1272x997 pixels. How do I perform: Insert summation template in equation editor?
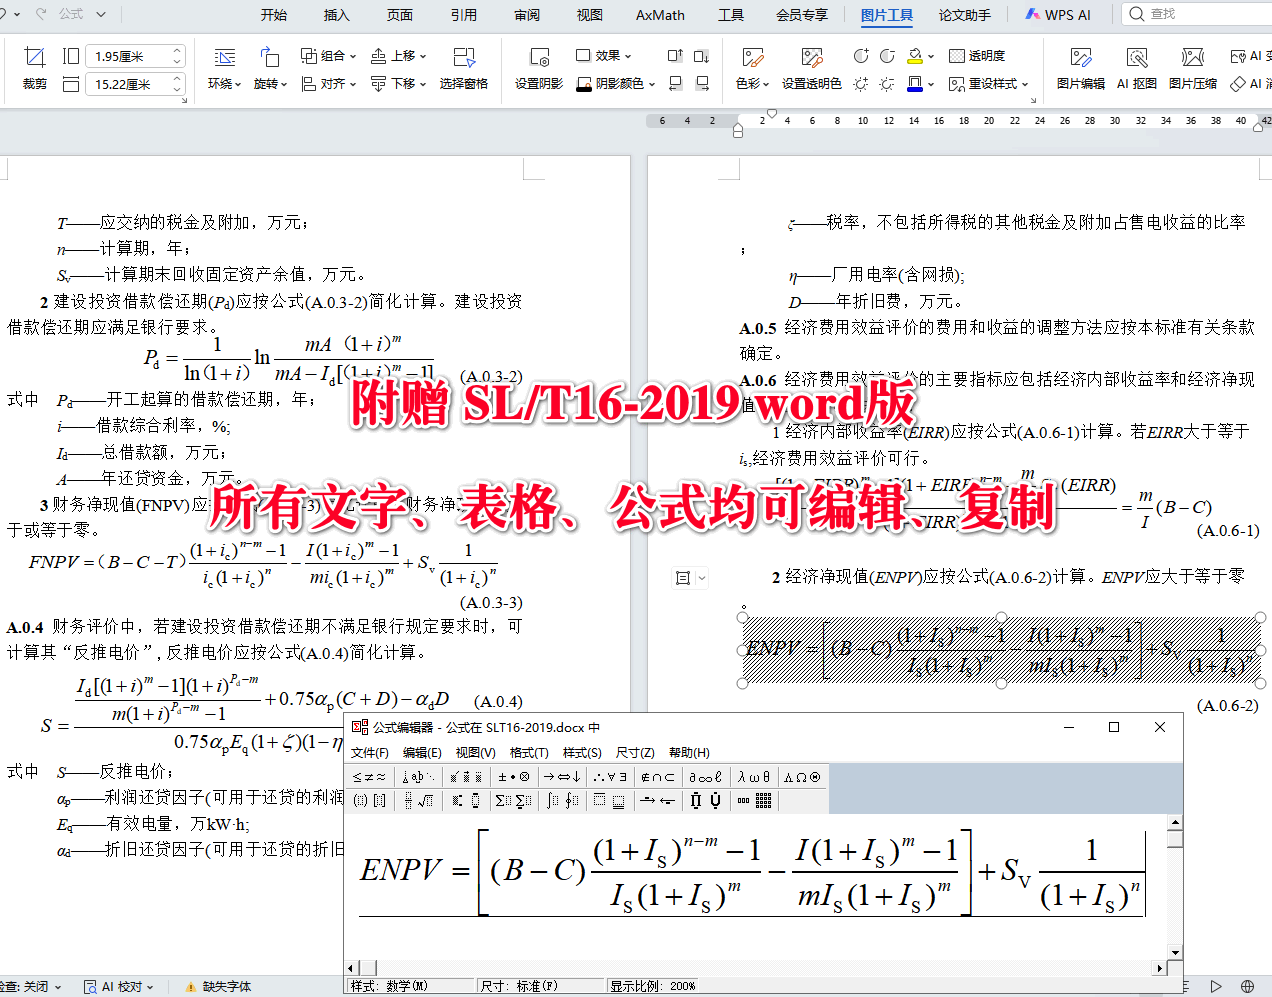(x=503, y=800)
